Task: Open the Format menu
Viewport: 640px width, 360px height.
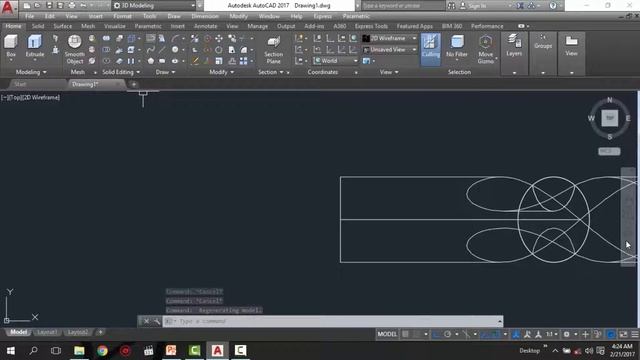Action: 122,16
